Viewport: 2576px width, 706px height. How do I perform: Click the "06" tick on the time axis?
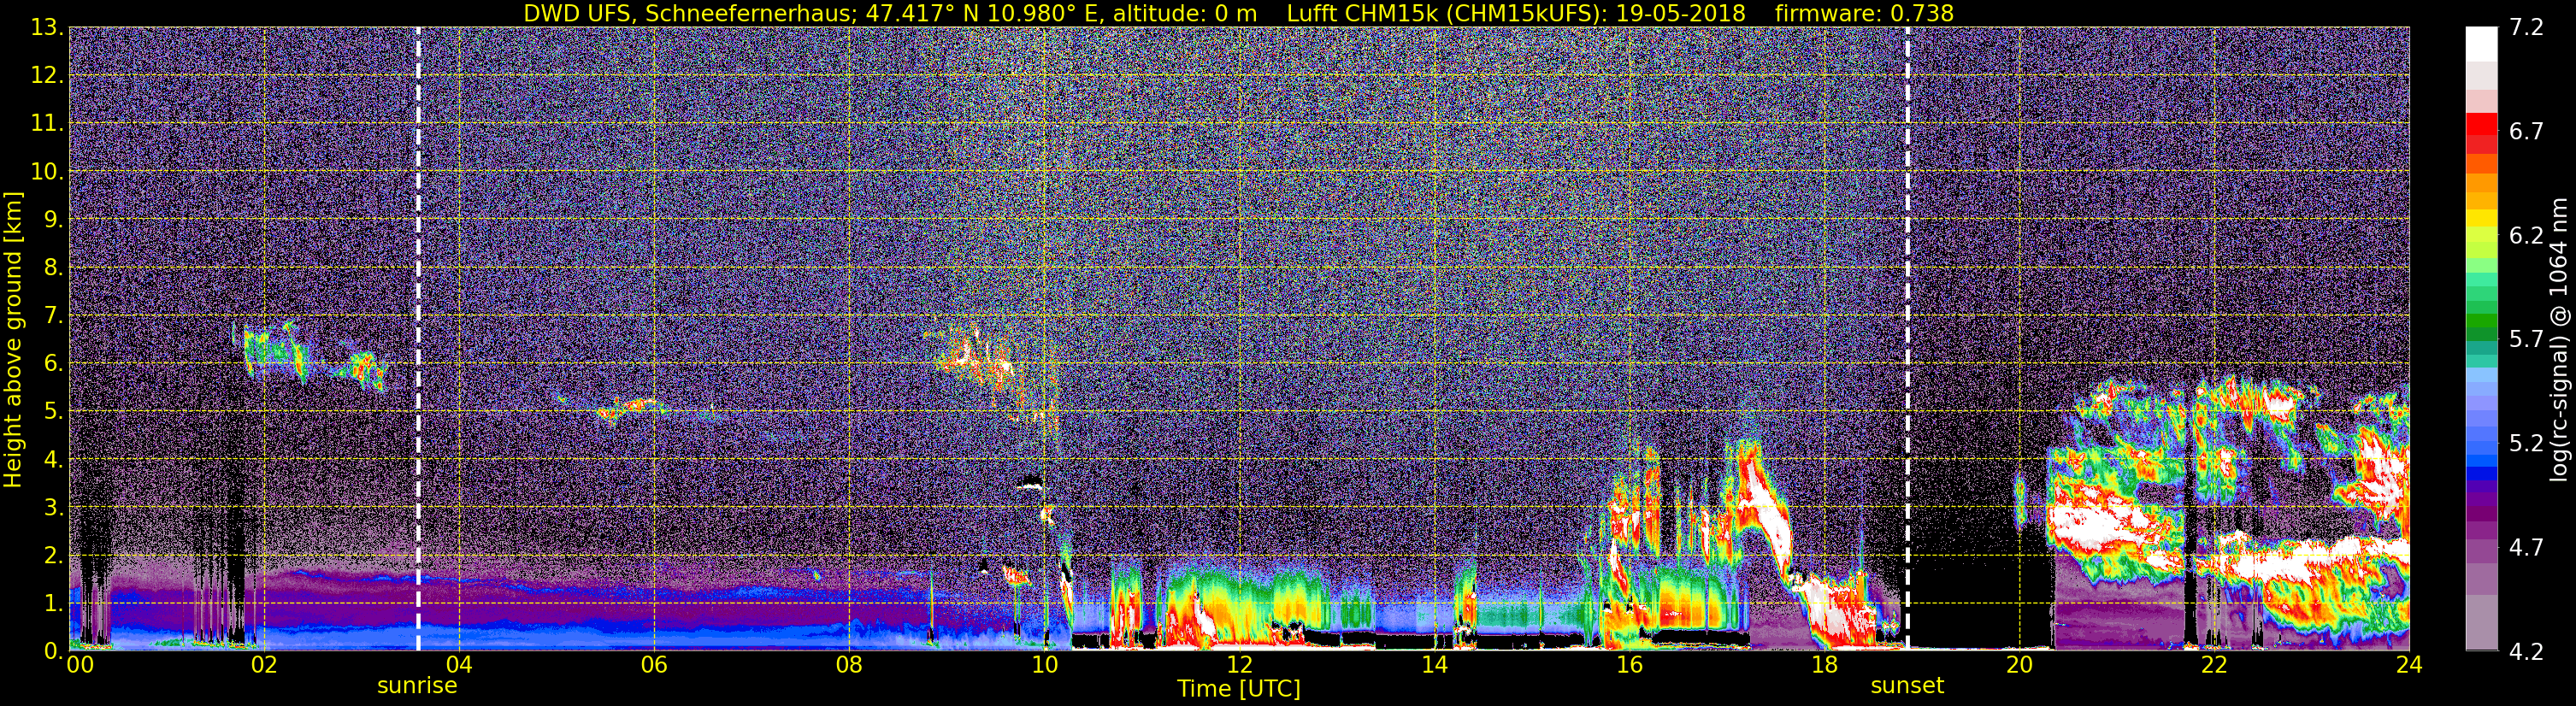click(654, 665)
